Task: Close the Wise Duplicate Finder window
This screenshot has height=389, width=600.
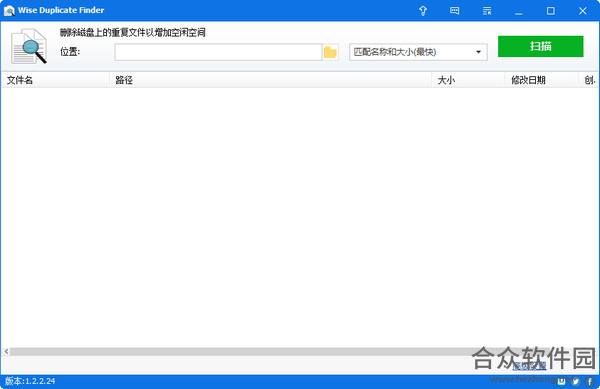Action: (582, 11)
